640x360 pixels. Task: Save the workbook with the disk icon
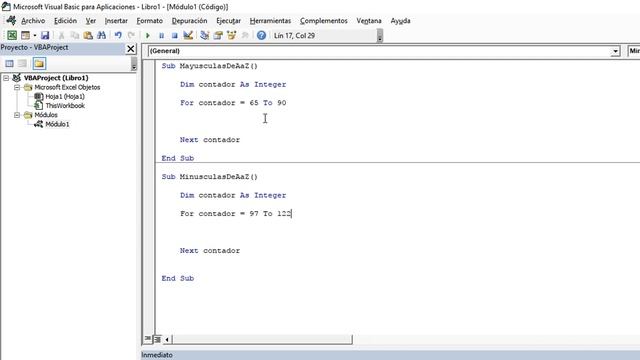(45, 36)
